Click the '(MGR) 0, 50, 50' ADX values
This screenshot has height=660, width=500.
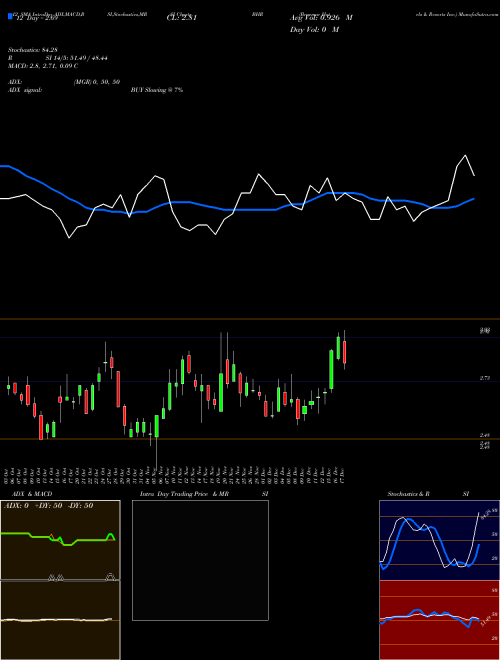(x=97, y=82)
